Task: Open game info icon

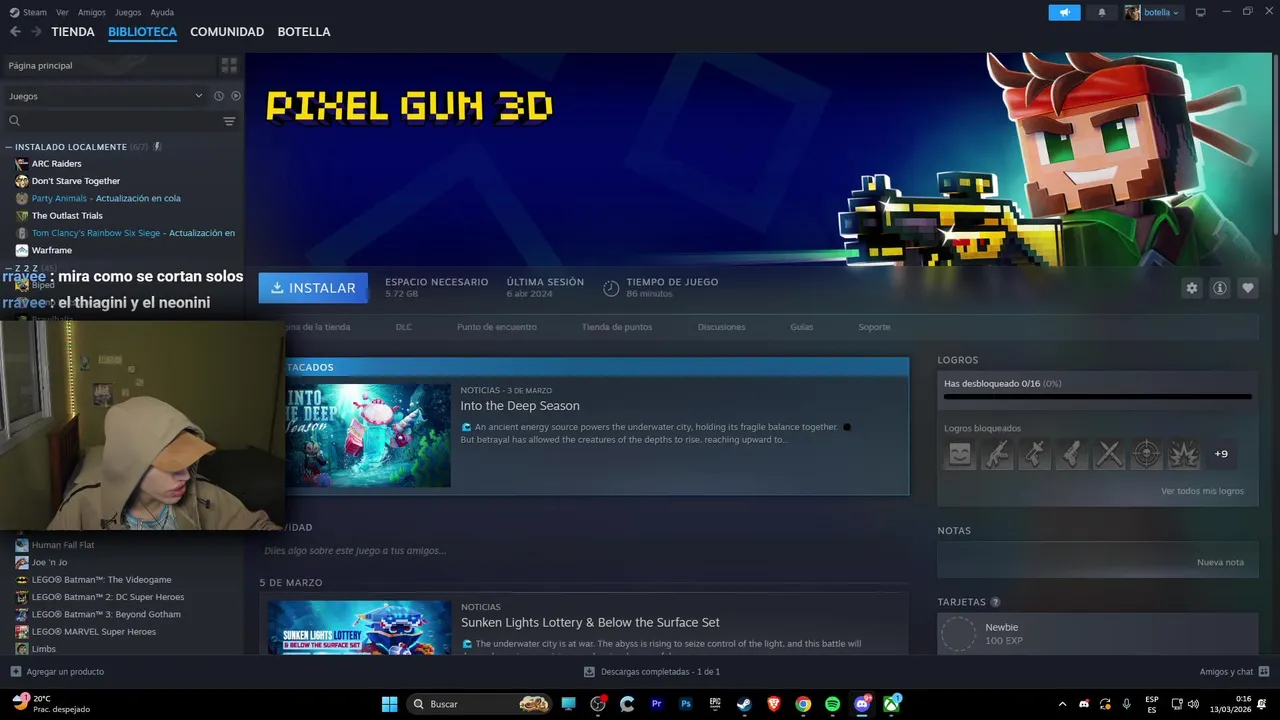Action: [1219, 288]
